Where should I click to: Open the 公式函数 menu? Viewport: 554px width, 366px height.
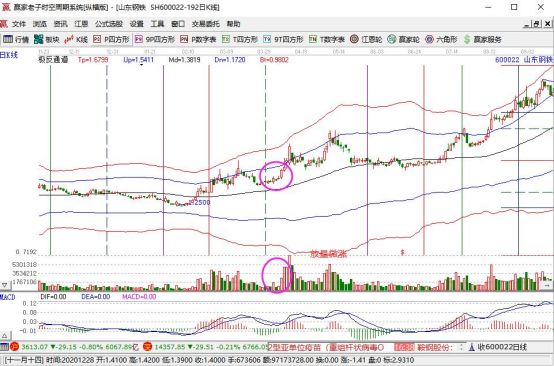(x=109, y=24)
